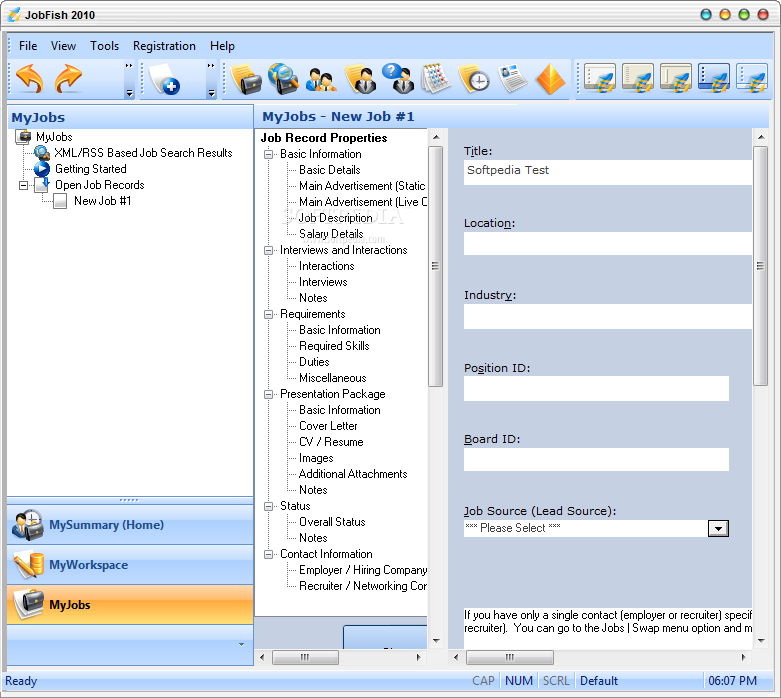Click the Open Job Records document icon
781x698 pixels.
(x=42, y=185)
